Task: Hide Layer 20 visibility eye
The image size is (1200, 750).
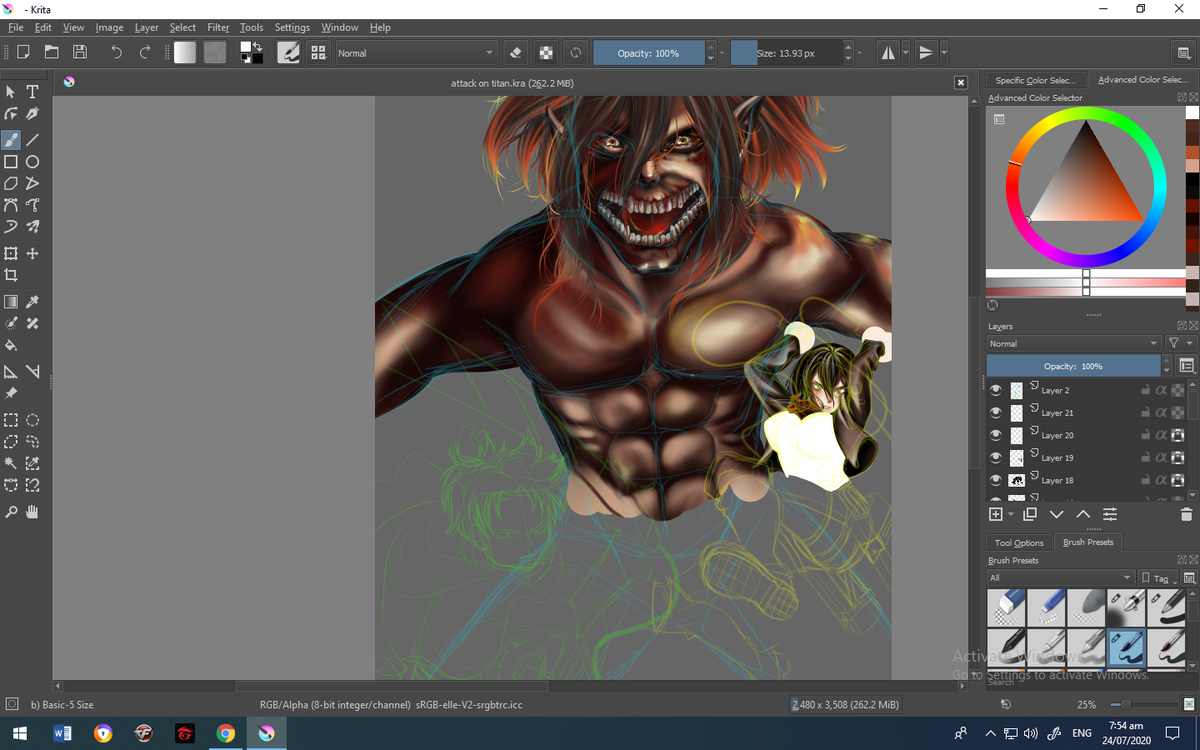Action: pos(996,435)
